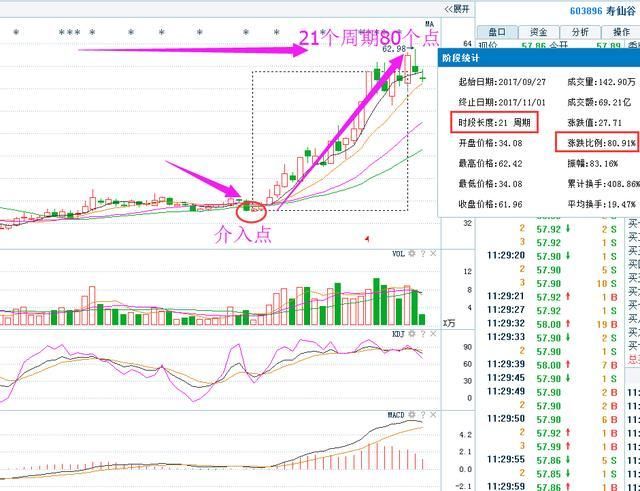Select the 11:29:59 trade tick row

[x=552, y=487]
